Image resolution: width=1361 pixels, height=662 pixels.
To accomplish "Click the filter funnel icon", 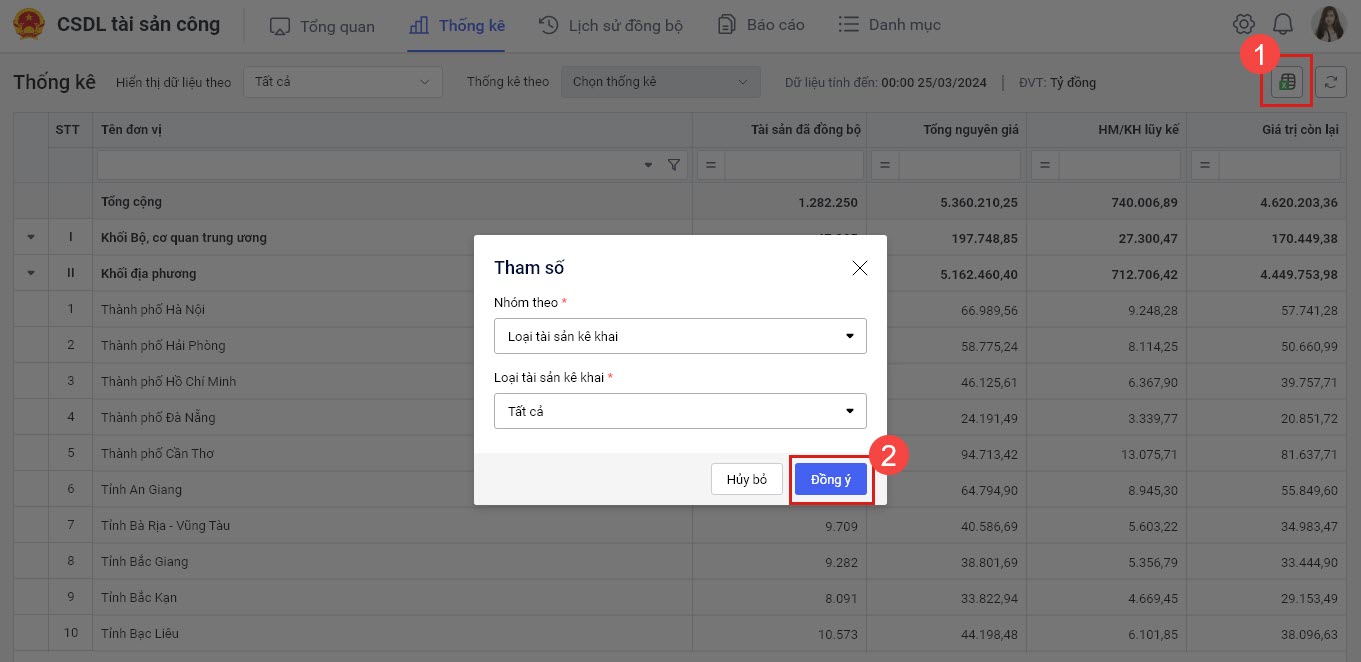I will tap(674, 165).
